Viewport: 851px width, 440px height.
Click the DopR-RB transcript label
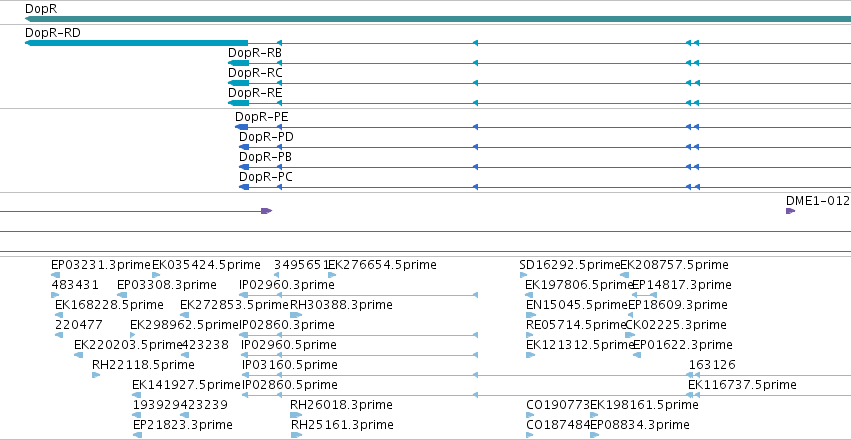coord(255,53)
